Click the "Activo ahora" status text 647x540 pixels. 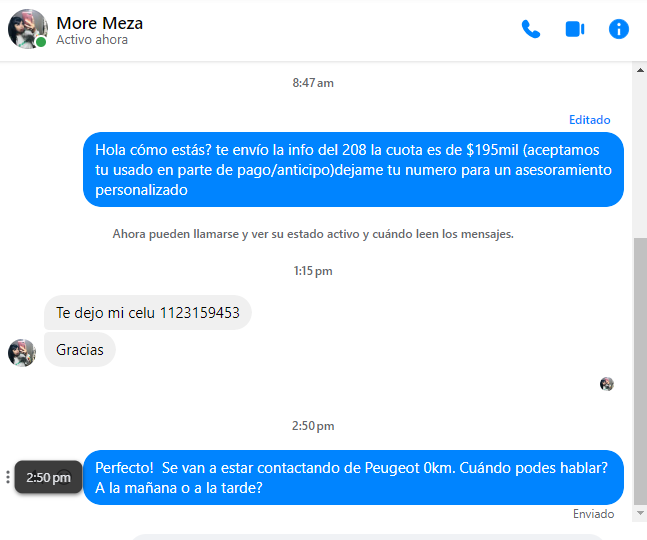pos(92,40)
